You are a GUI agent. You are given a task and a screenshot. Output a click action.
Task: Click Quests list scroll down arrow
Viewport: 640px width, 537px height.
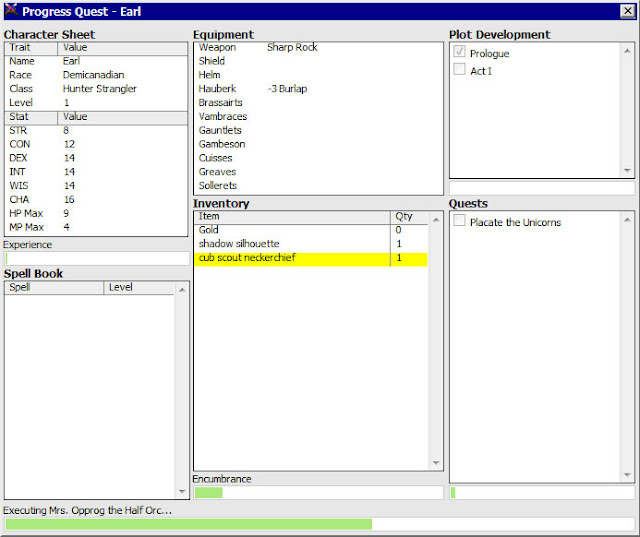coord(627,475)
